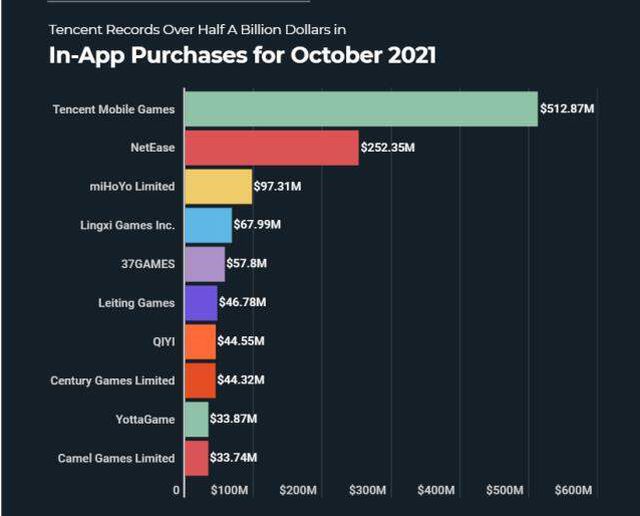Image resolution: width=640 pixels, height=516 pixels.
Task: Click the YottaGame label
Action: coord(145,419)
